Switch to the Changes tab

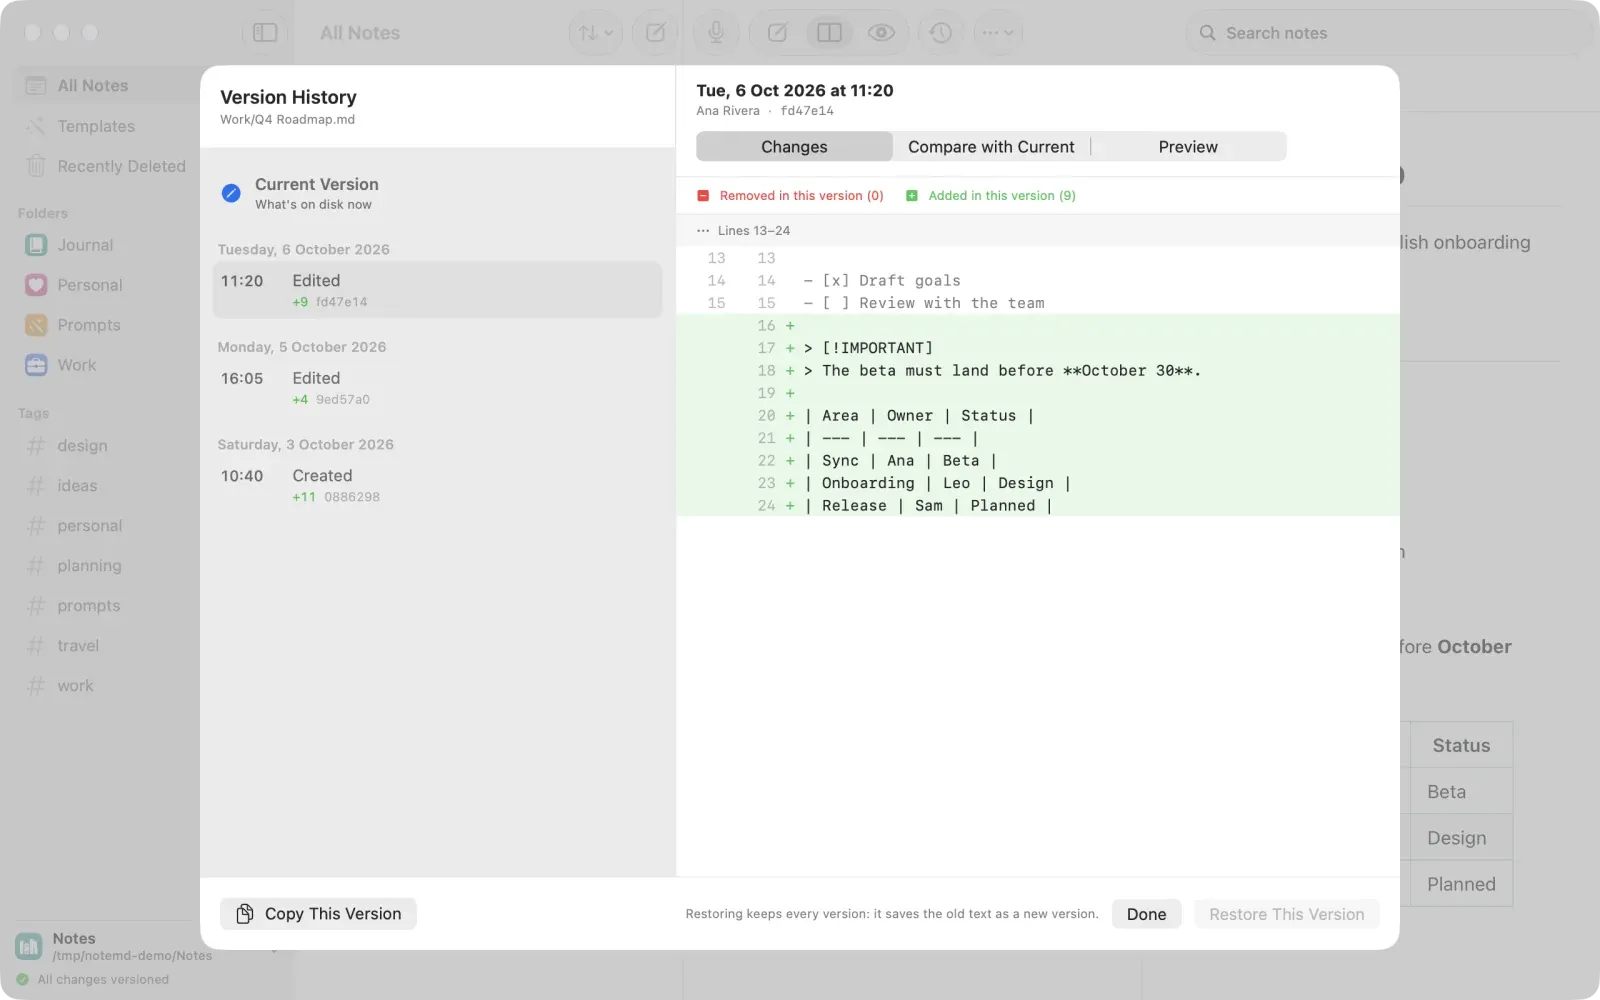[x=794, y=147]
